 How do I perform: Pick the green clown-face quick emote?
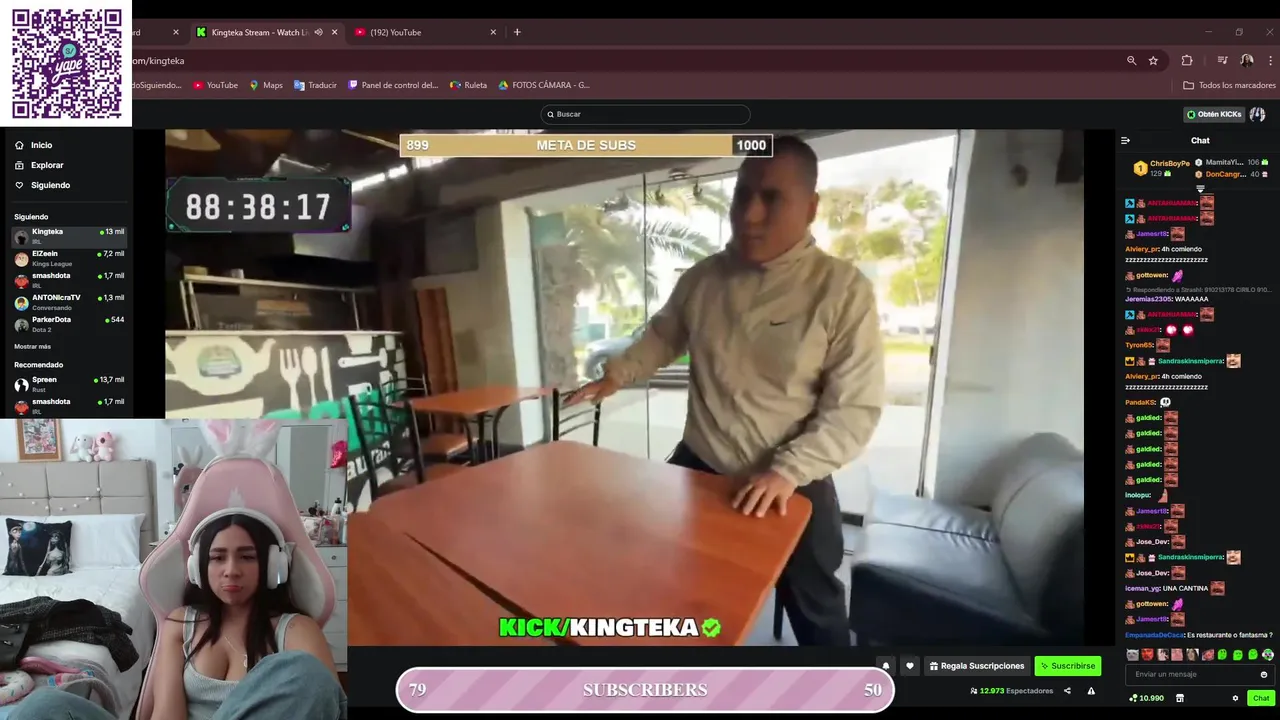pos(1268,655)
